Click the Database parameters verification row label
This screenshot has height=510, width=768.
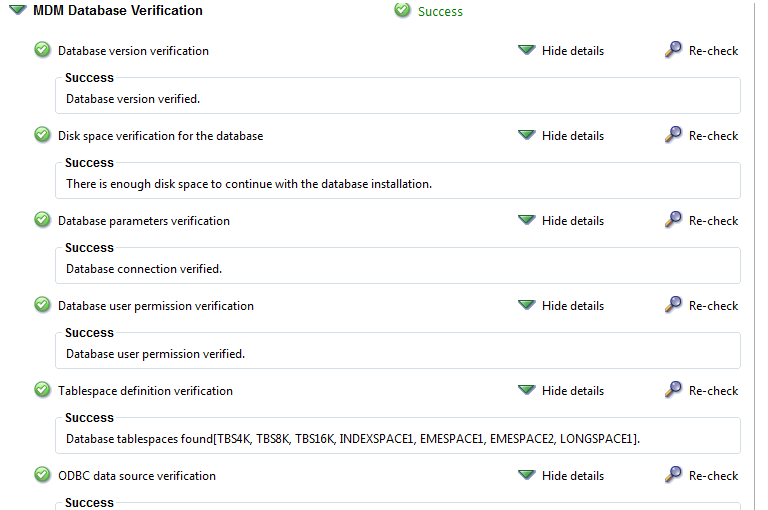pyautogui.click(x=144, y=221)
